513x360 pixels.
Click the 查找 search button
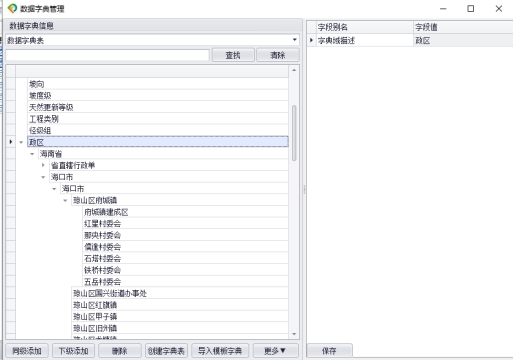(233, 55)
